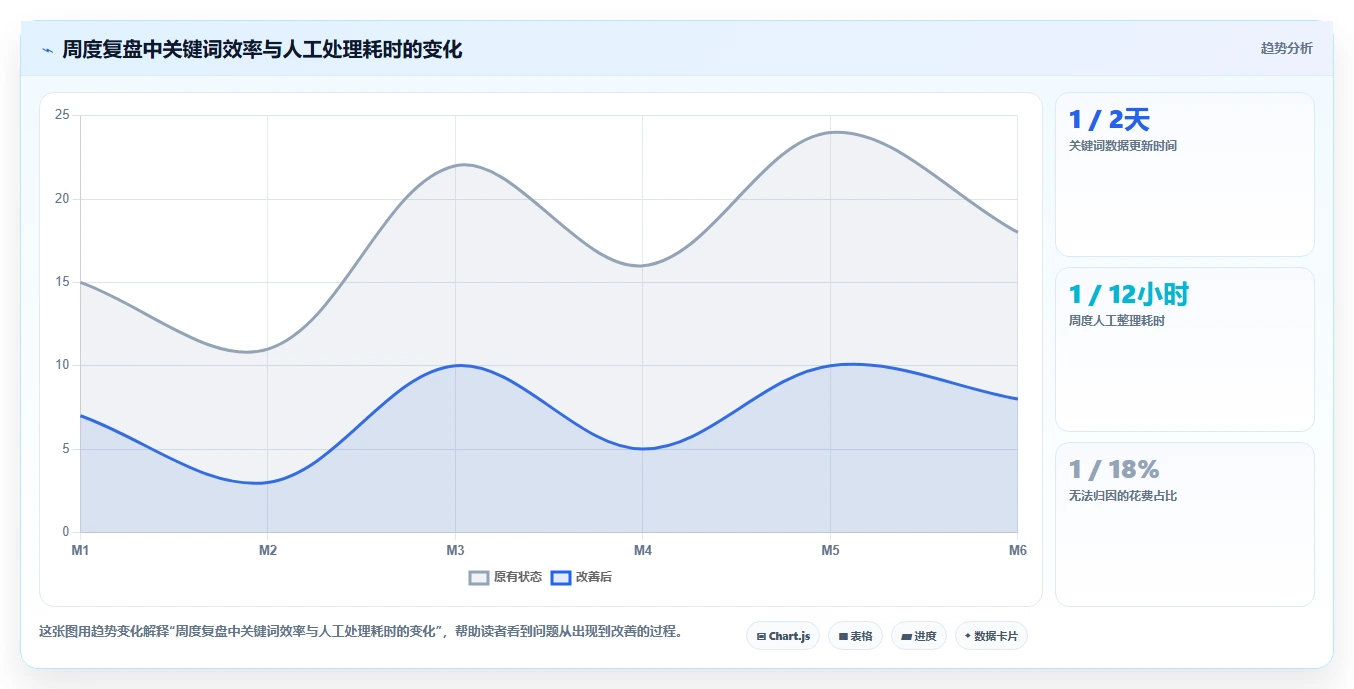Image resolution: width=1354 pixels, height=689 pixels.
Task: Click the 15 y-axis tick label
Action: click(x=62, y=282)
